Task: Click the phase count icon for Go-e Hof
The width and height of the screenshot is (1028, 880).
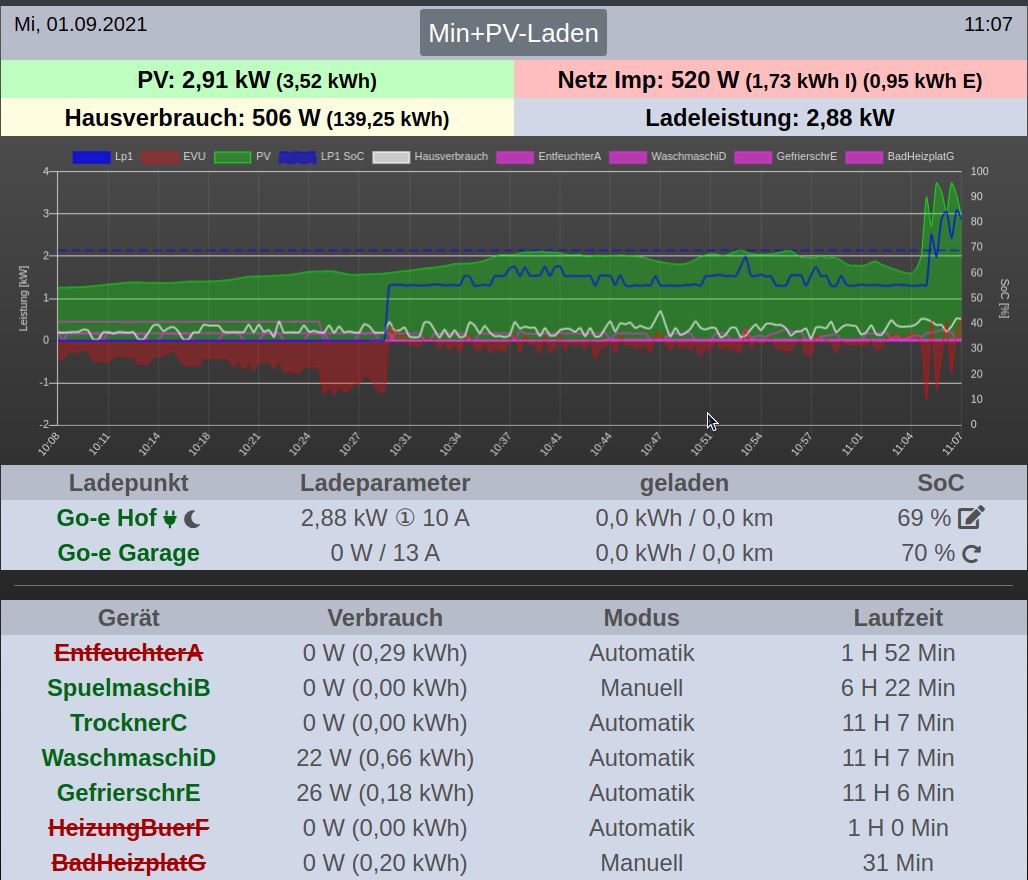Action: 405,518
